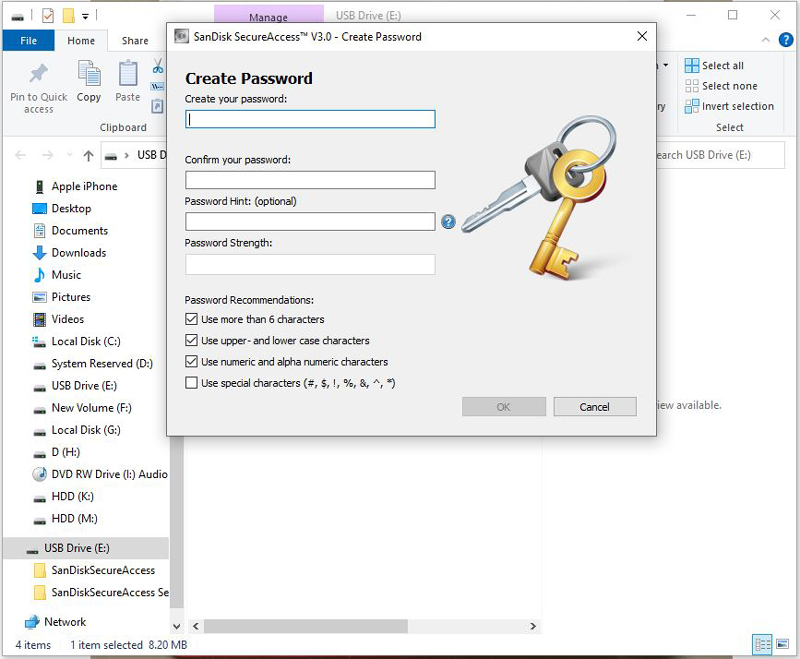Enable 'Use special characters' checkbox
800x659 pixels.
click(192, 383)
